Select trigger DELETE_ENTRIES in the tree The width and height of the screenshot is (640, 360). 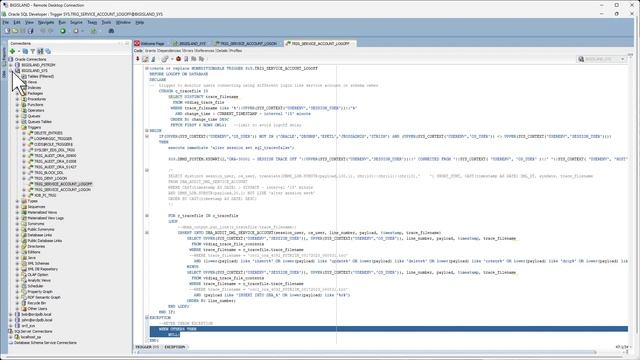click(x=48, y=133)
